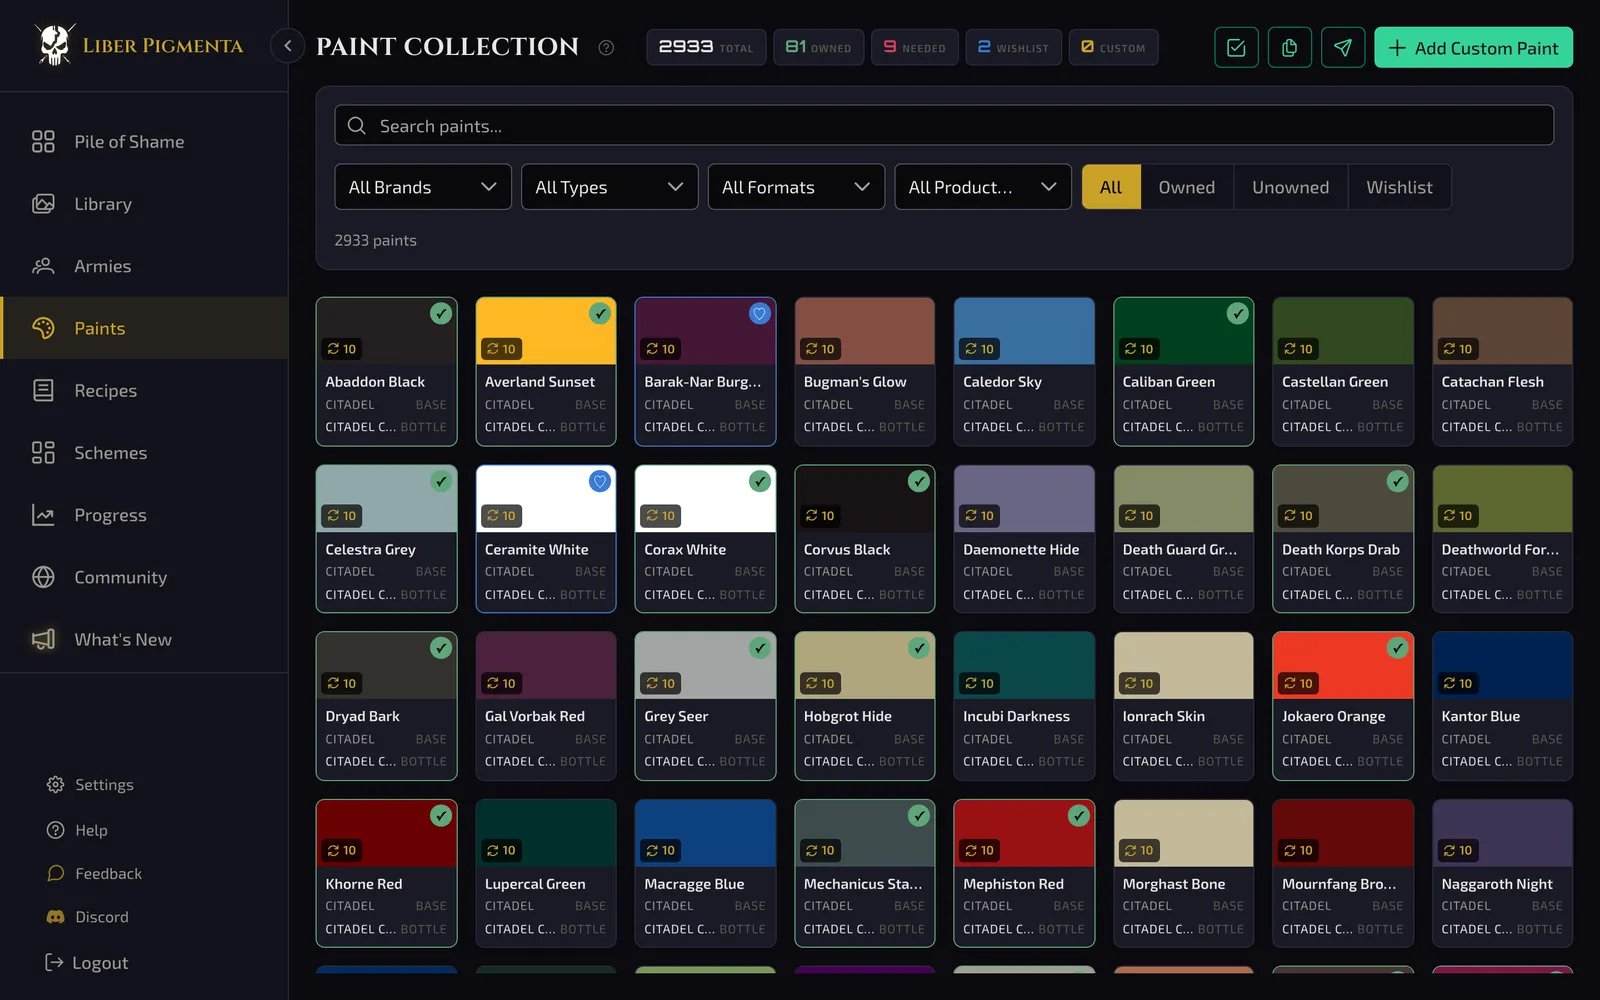Viewport: 1600px width, 1000px height.
Task: Open the Help question icon
Action: (56, 830)
